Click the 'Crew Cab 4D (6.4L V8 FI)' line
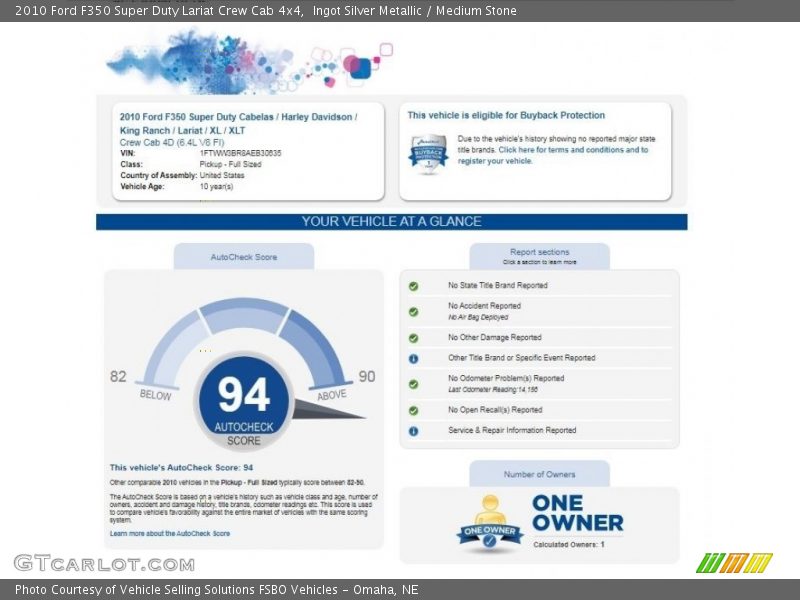Screen dimensions: 800x600 point(172,142)
